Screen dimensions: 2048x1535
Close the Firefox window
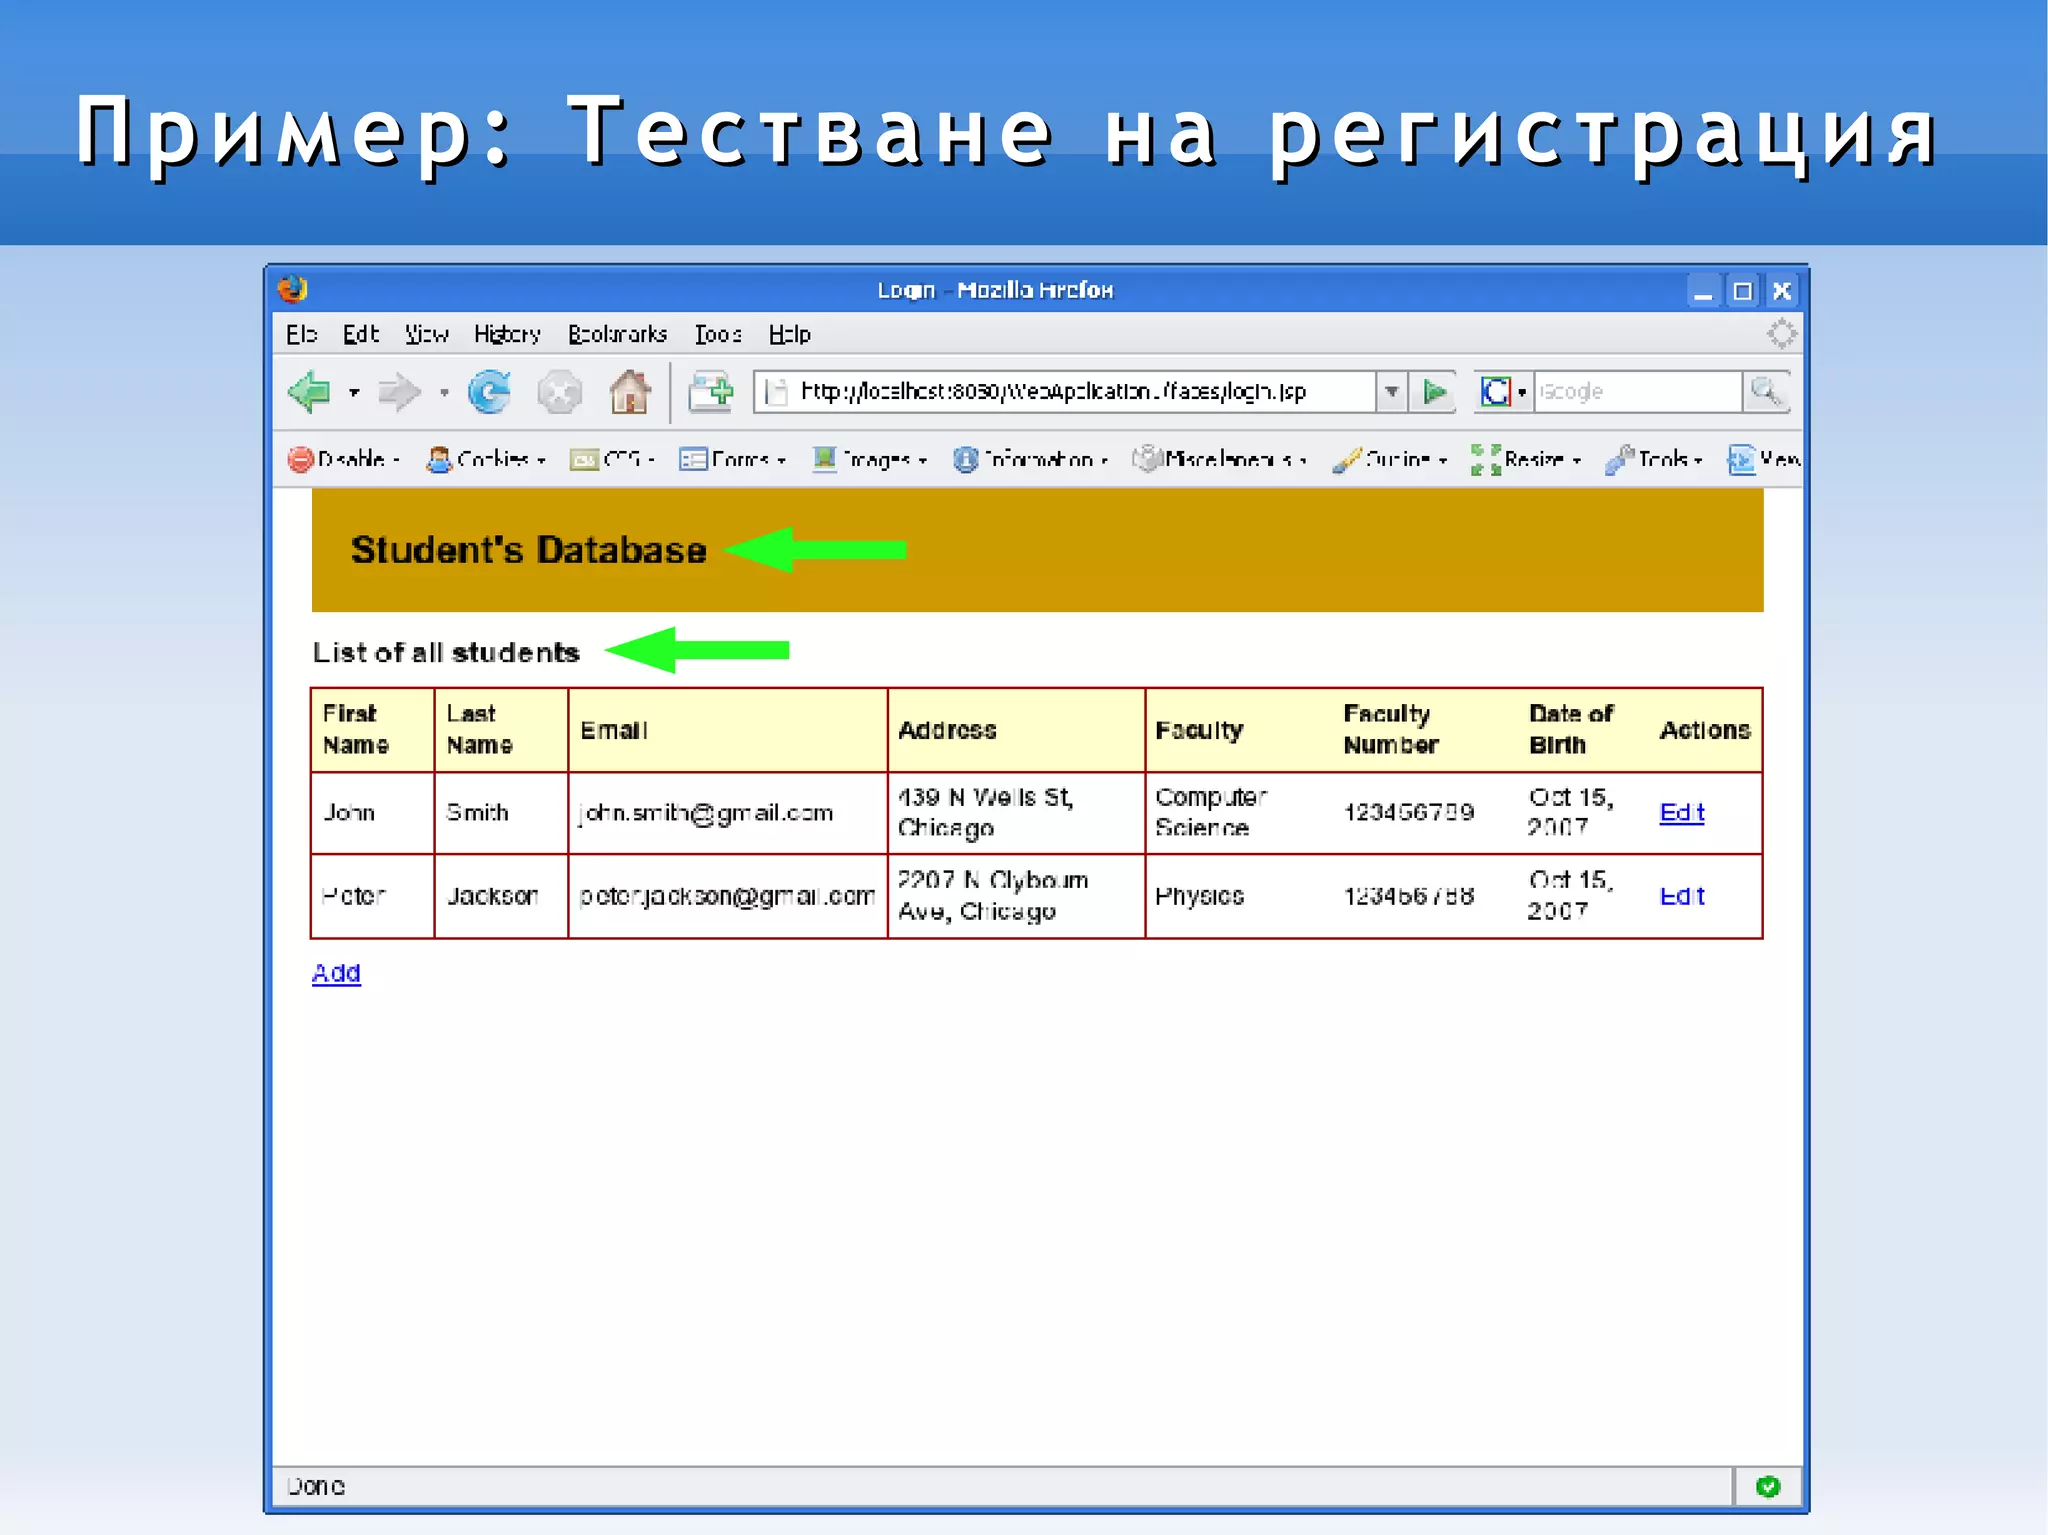point(1782,291)
